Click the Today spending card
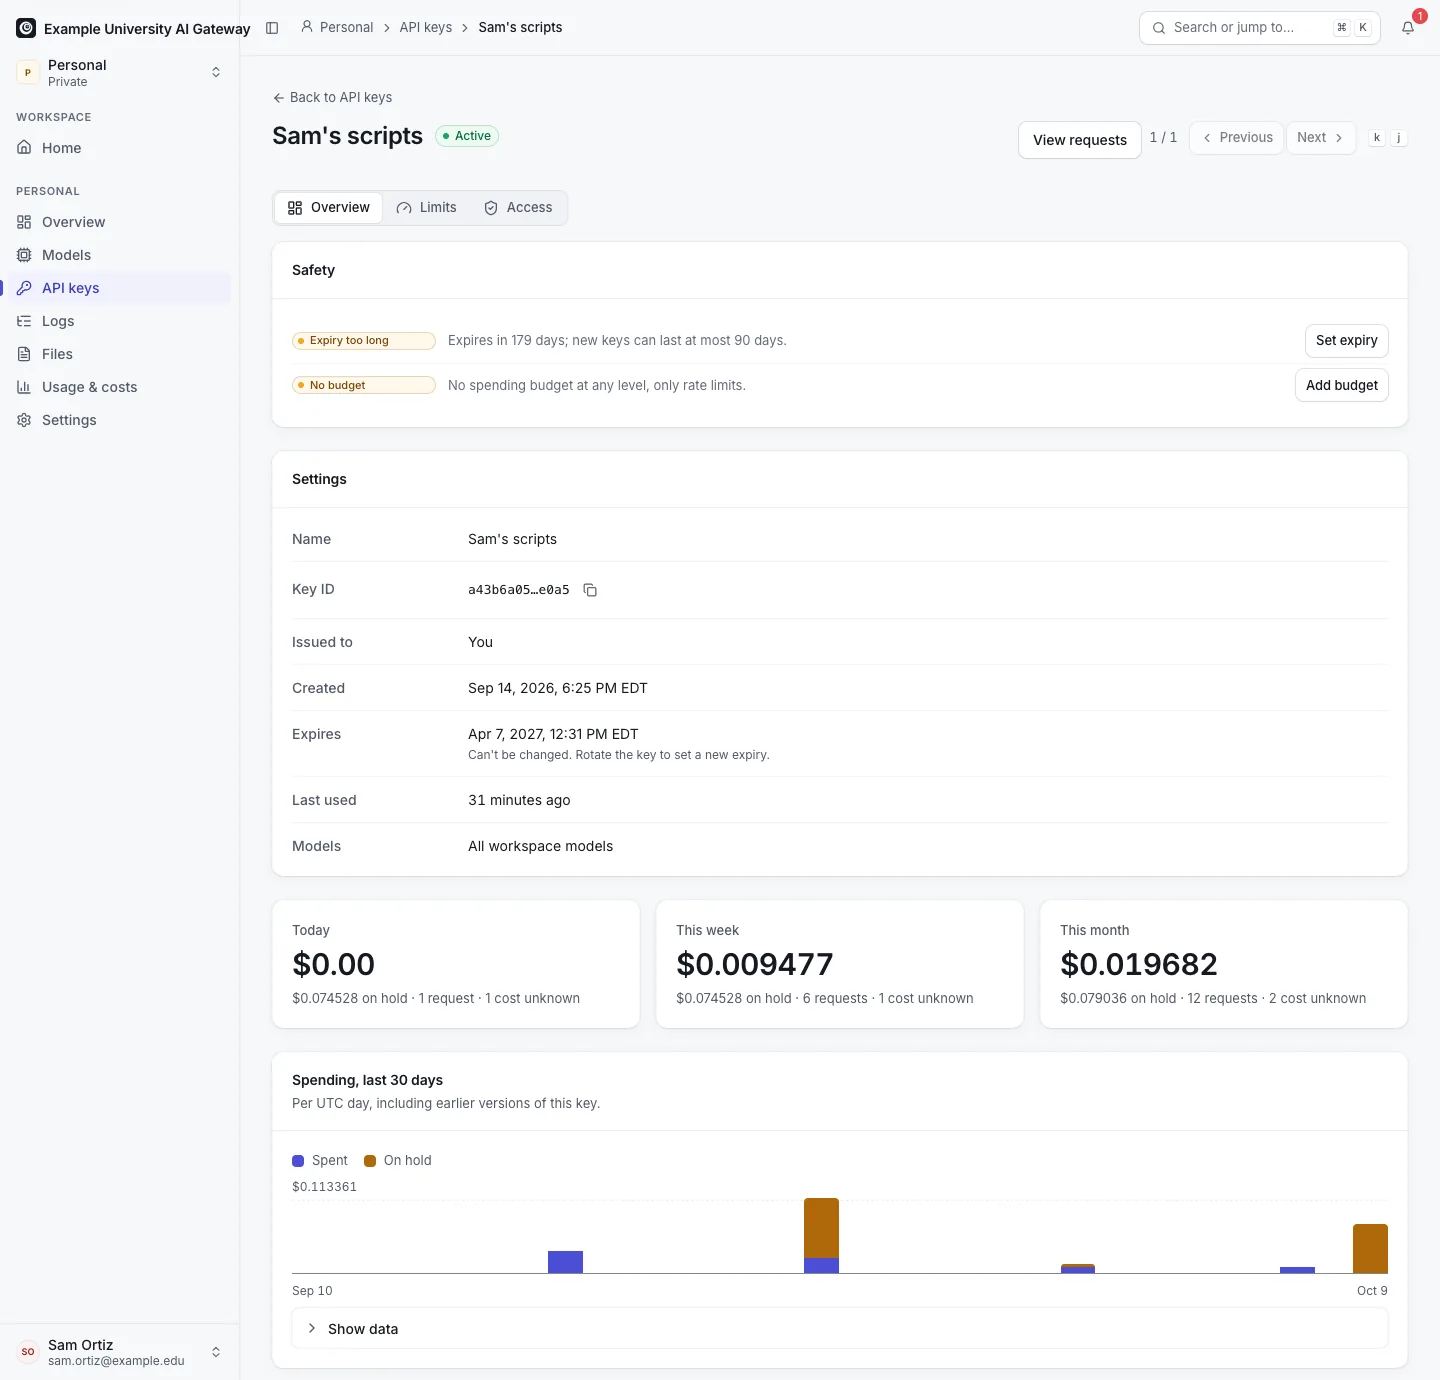This screenshot has width=1440, height=1380. 456,964
